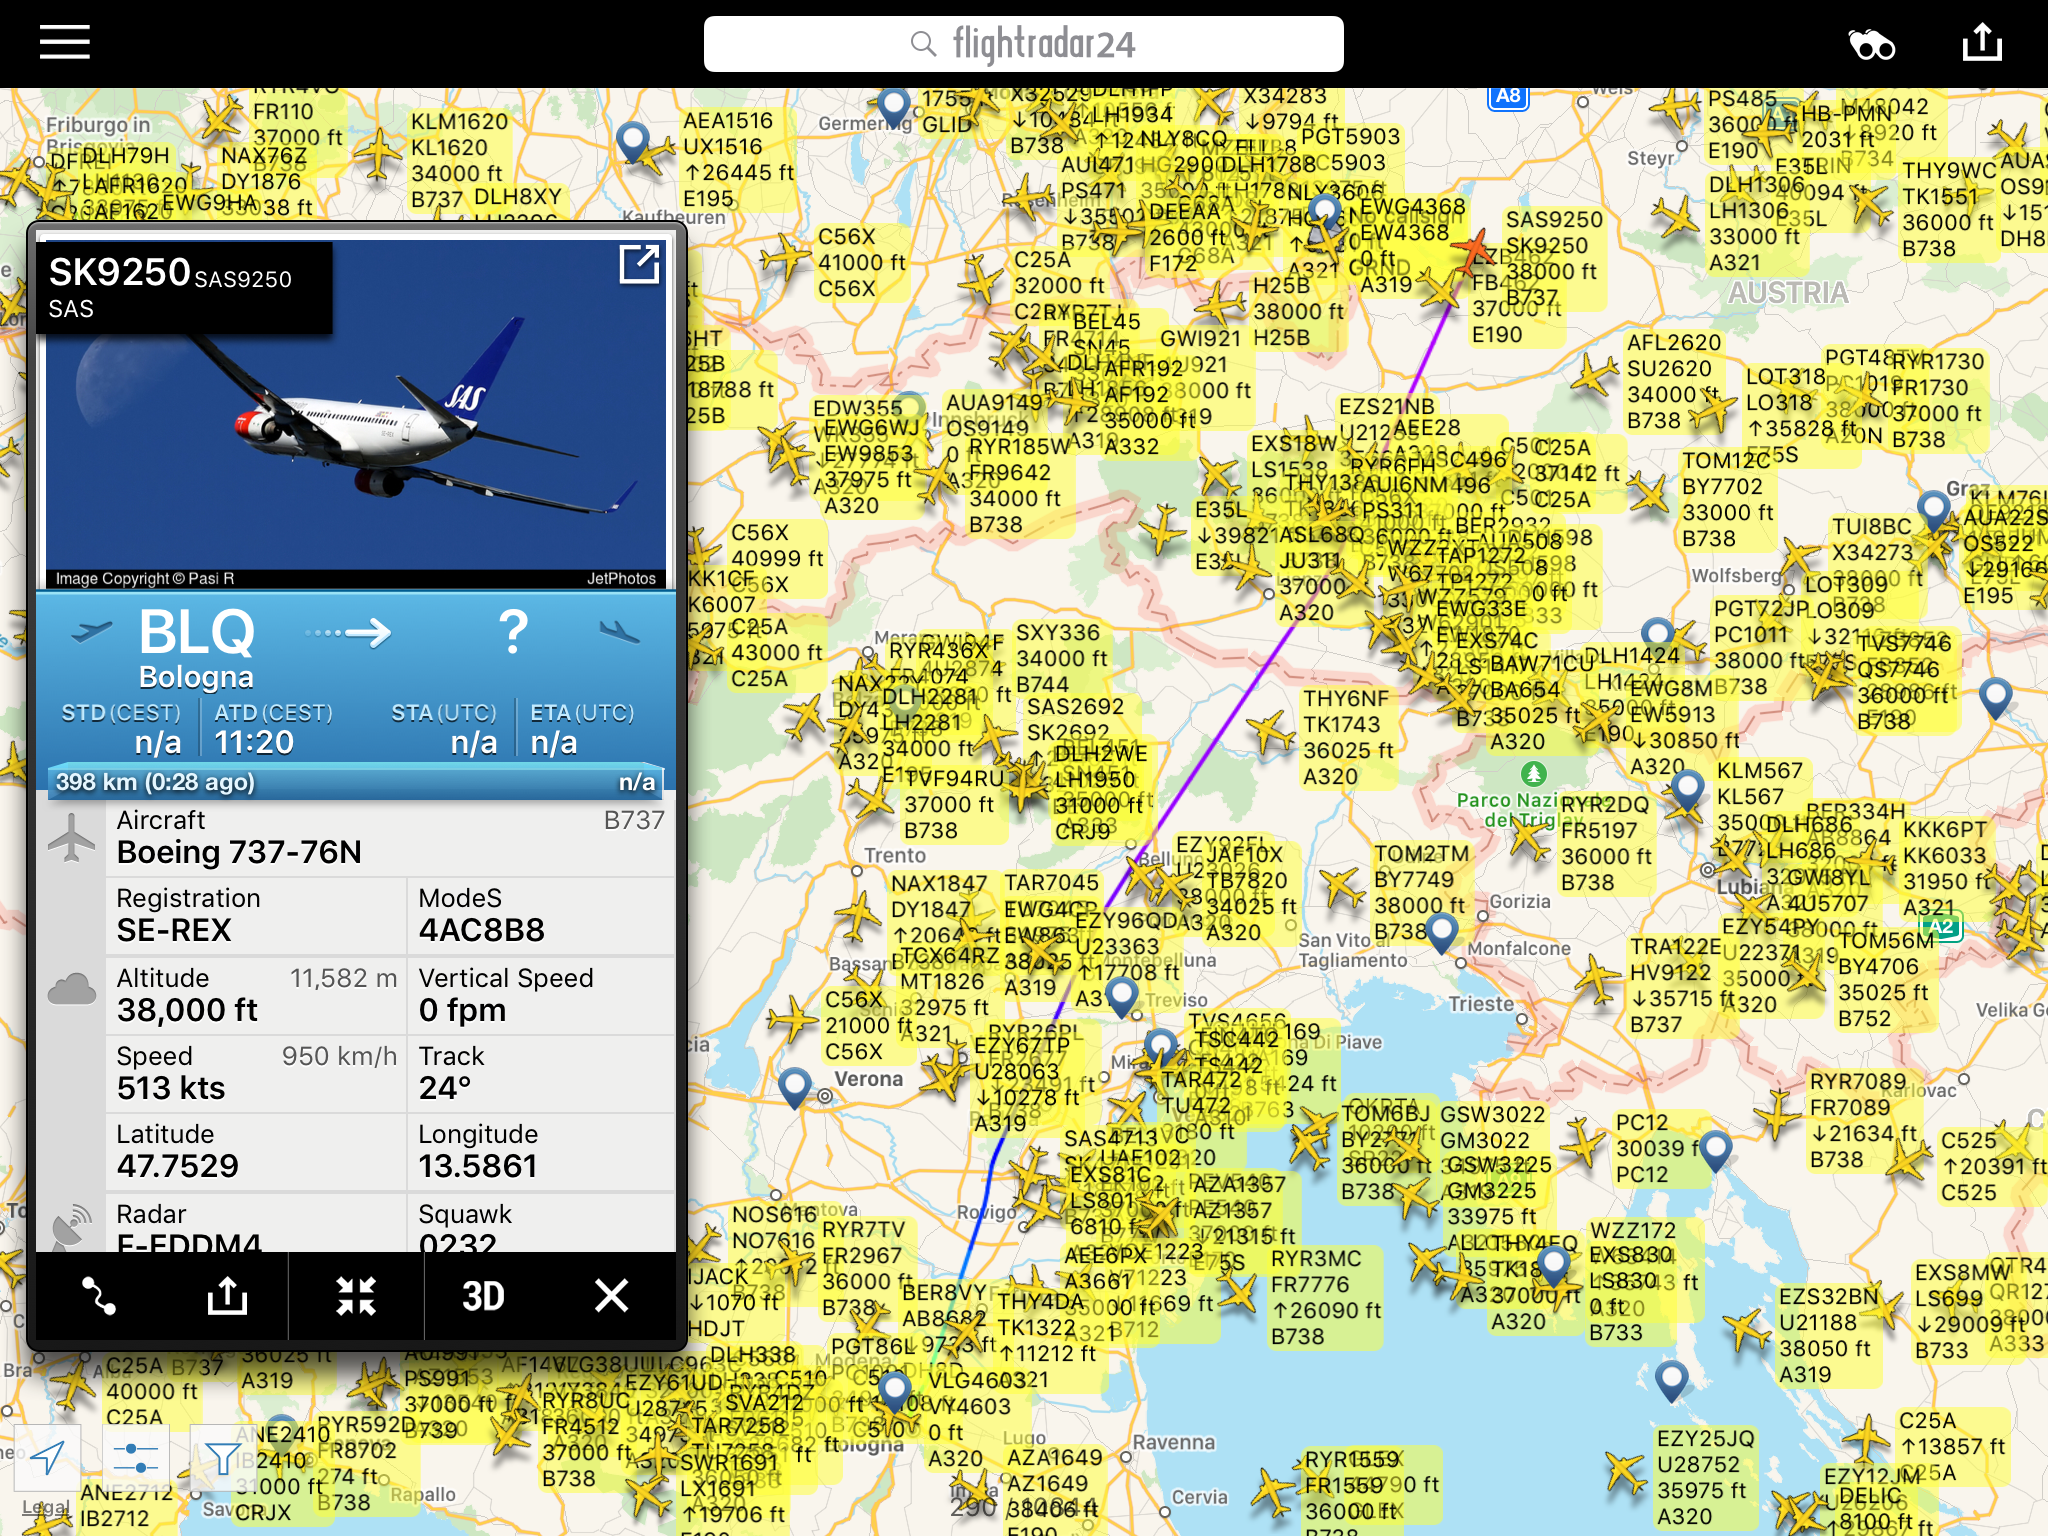2048x1536 pixels.
Task: Tap the airport pin near Verona
Action: pos(795,1086)
